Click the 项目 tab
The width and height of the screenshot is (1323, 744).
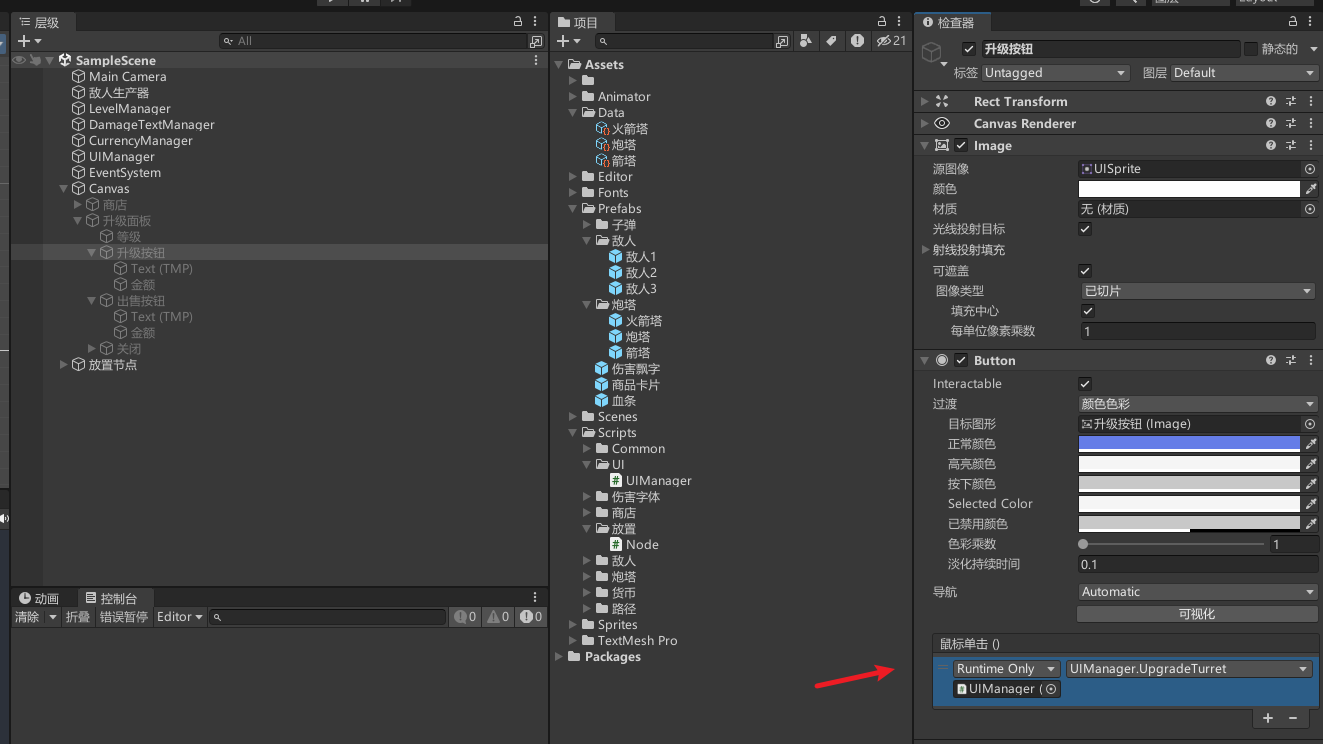[578, 22]
